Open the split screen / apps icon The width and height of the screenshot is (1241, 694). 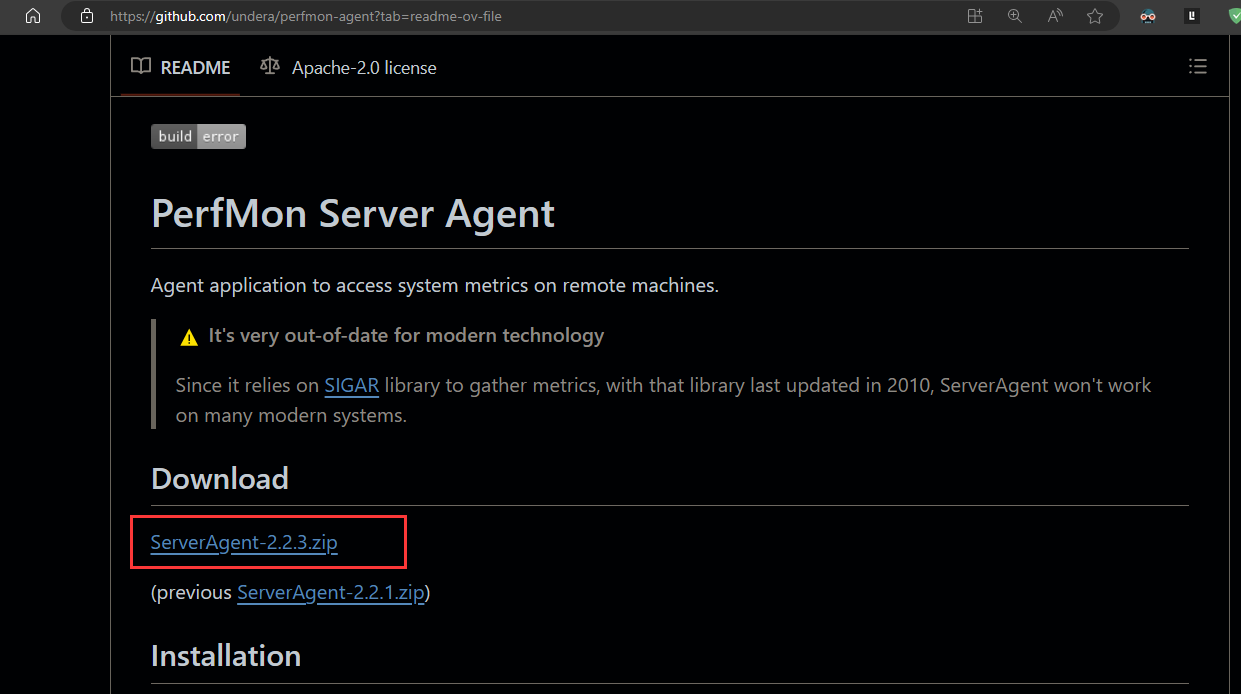point(975,16)
